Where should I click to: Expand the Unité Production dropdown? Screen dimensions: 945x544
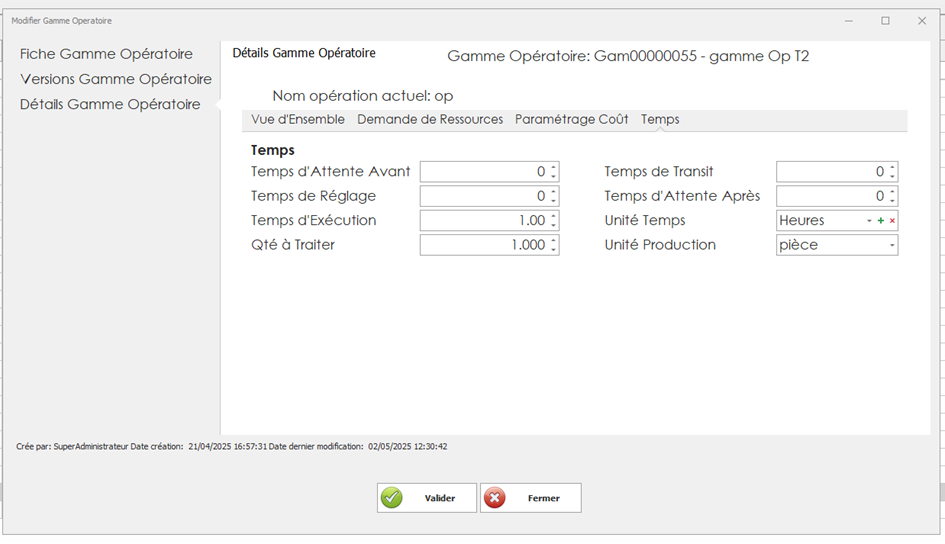click(x=891, y=245)
